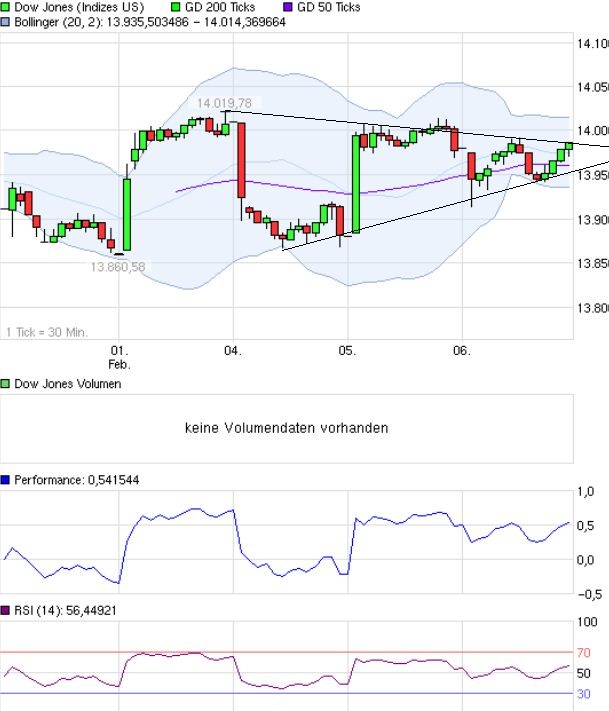Viewport: 609px width, 711px height.
Task: Select the 14.019,78 high price label
Action: click(x=223, y=103)
